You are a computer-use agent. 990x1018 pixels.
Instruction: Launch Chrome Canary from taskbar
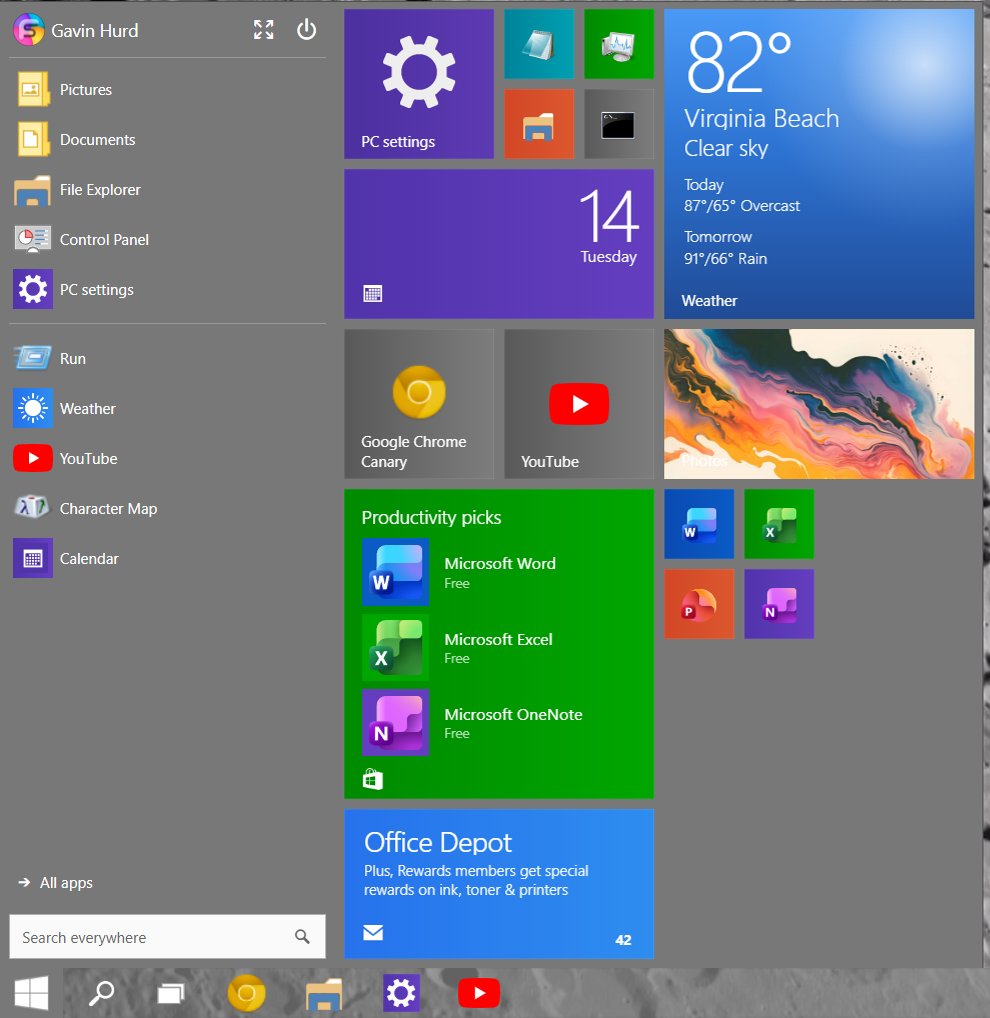click(246, 993)
